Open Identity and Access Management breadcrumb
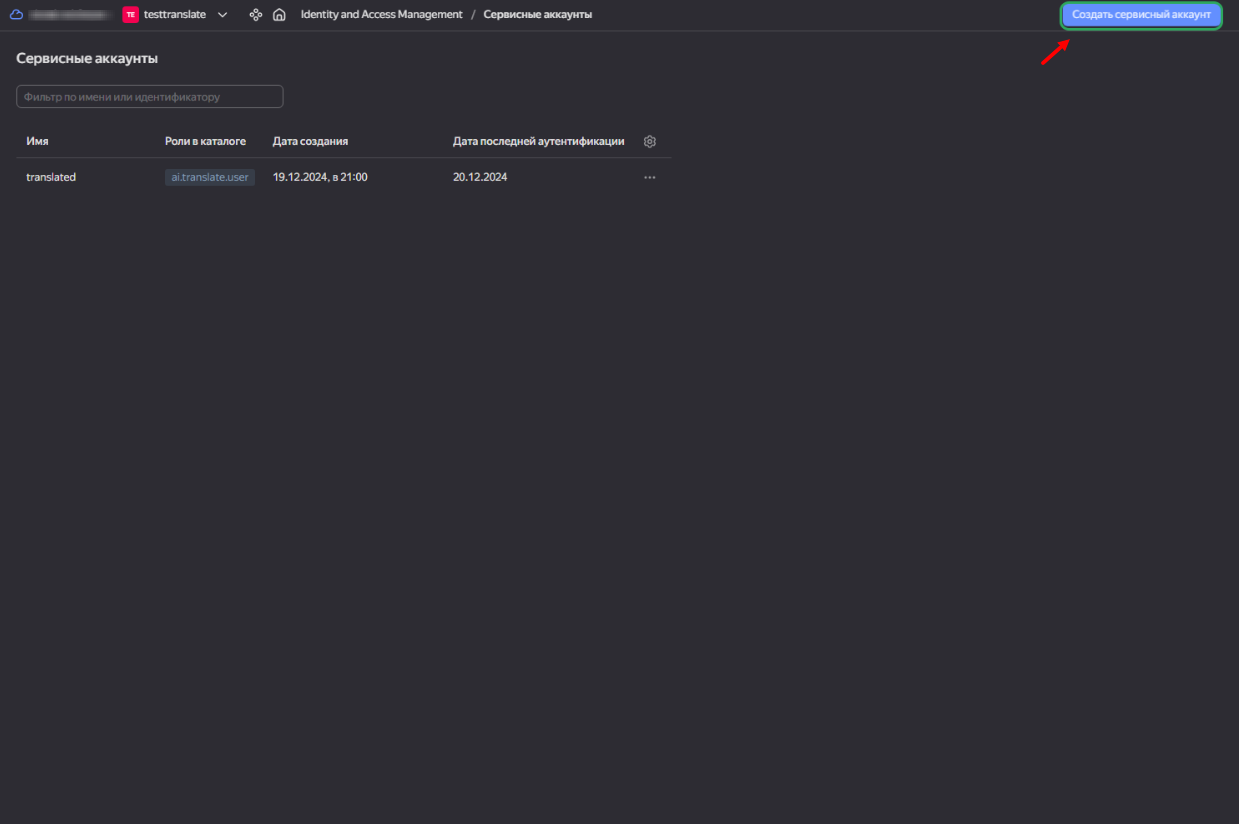This screenshot has height=824, width=1239. point(381,15)
